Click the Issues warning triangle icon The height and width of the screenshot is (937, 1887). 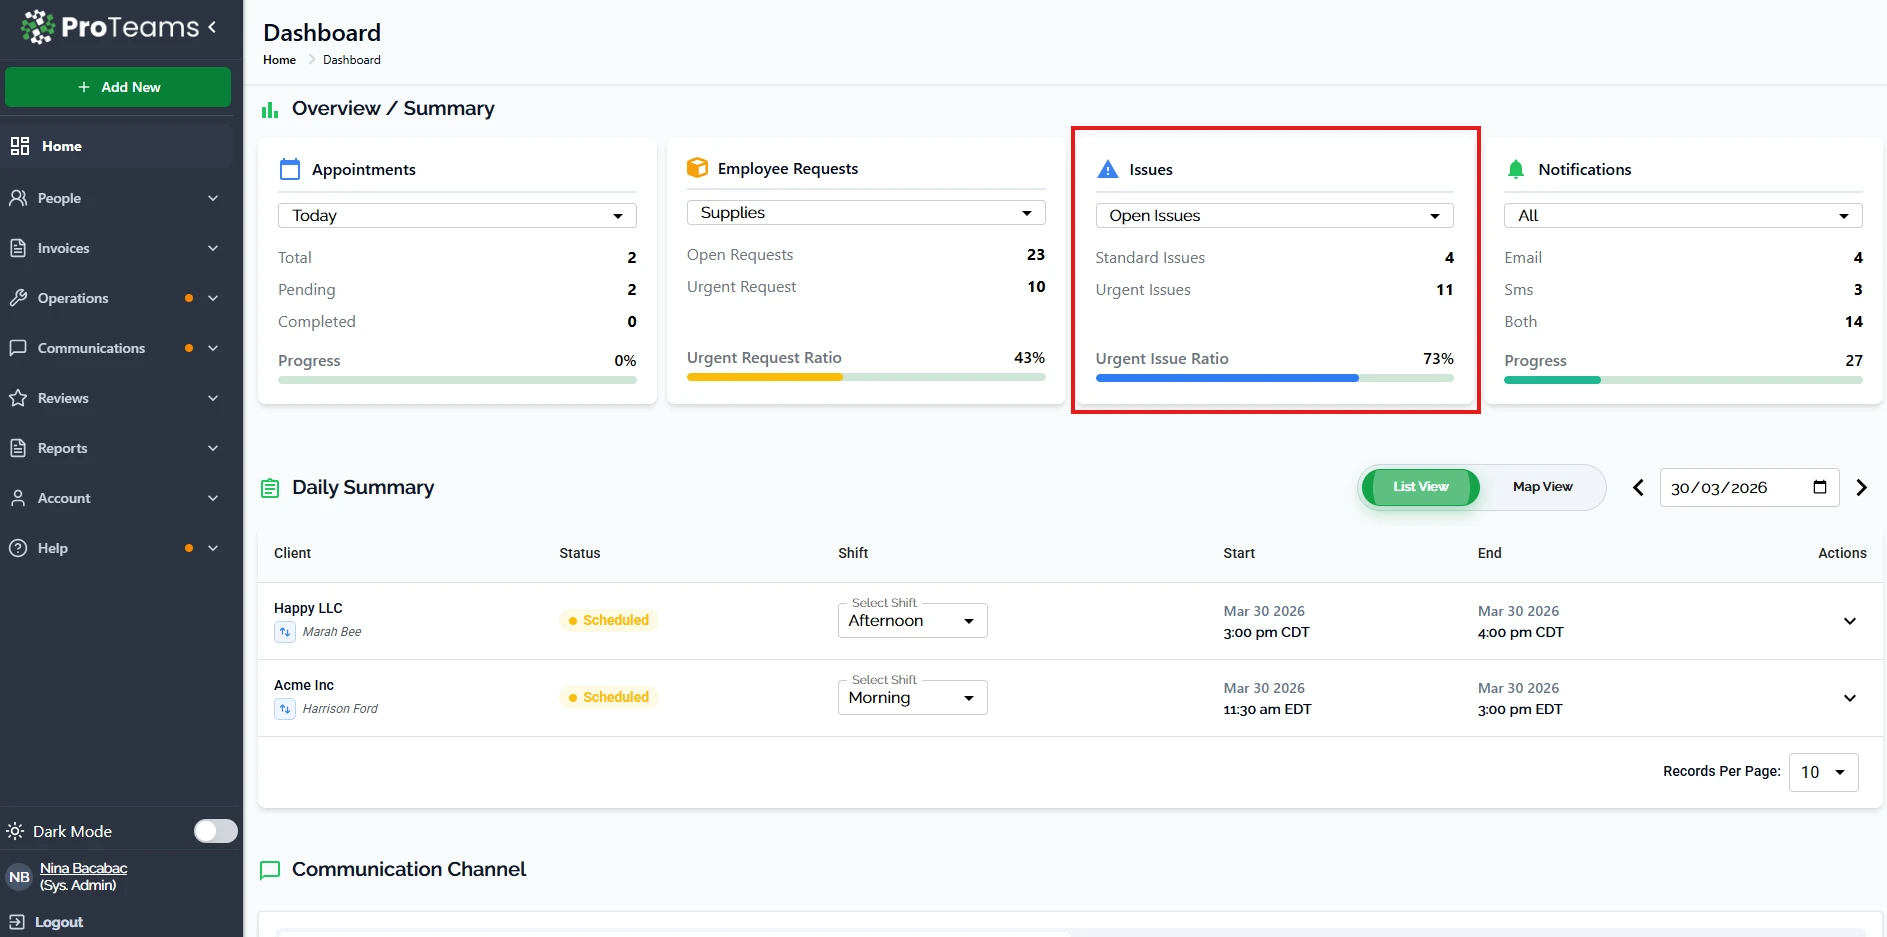(1107, 170)
